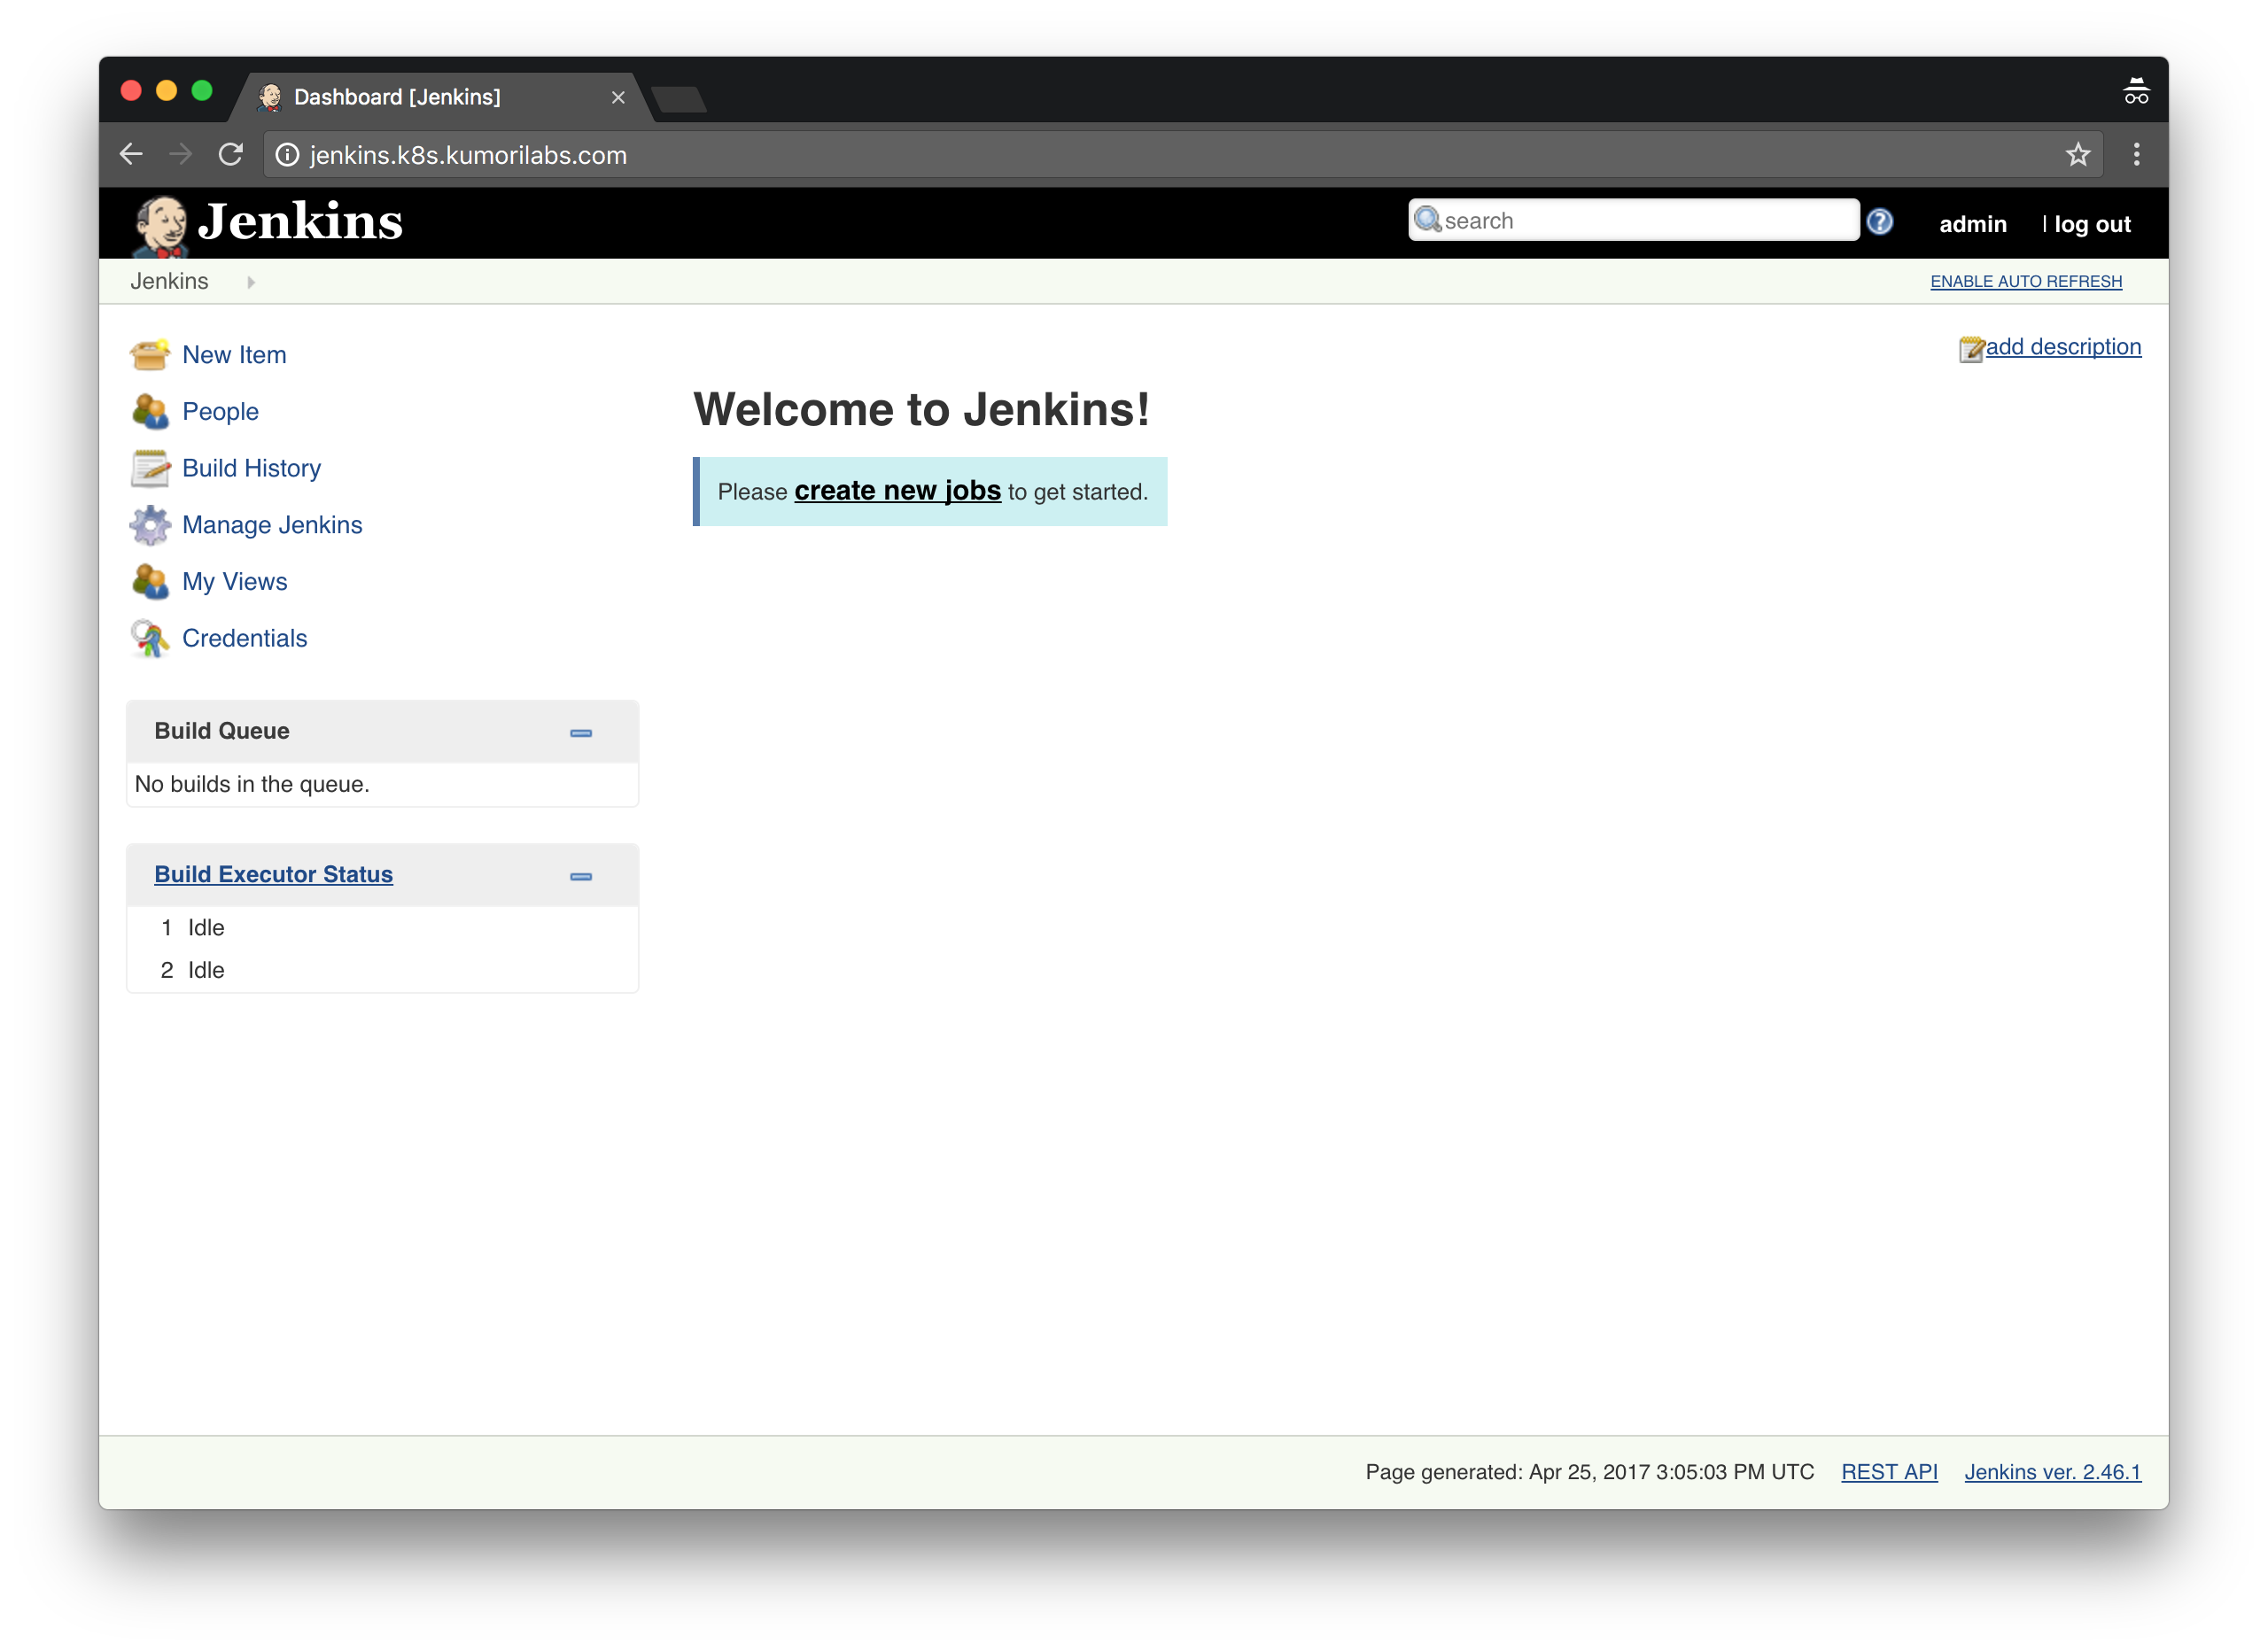This screenshot has width=2268, height=1651.
Task: Click the Jenkins title text in header
Action: click(300, 221)
